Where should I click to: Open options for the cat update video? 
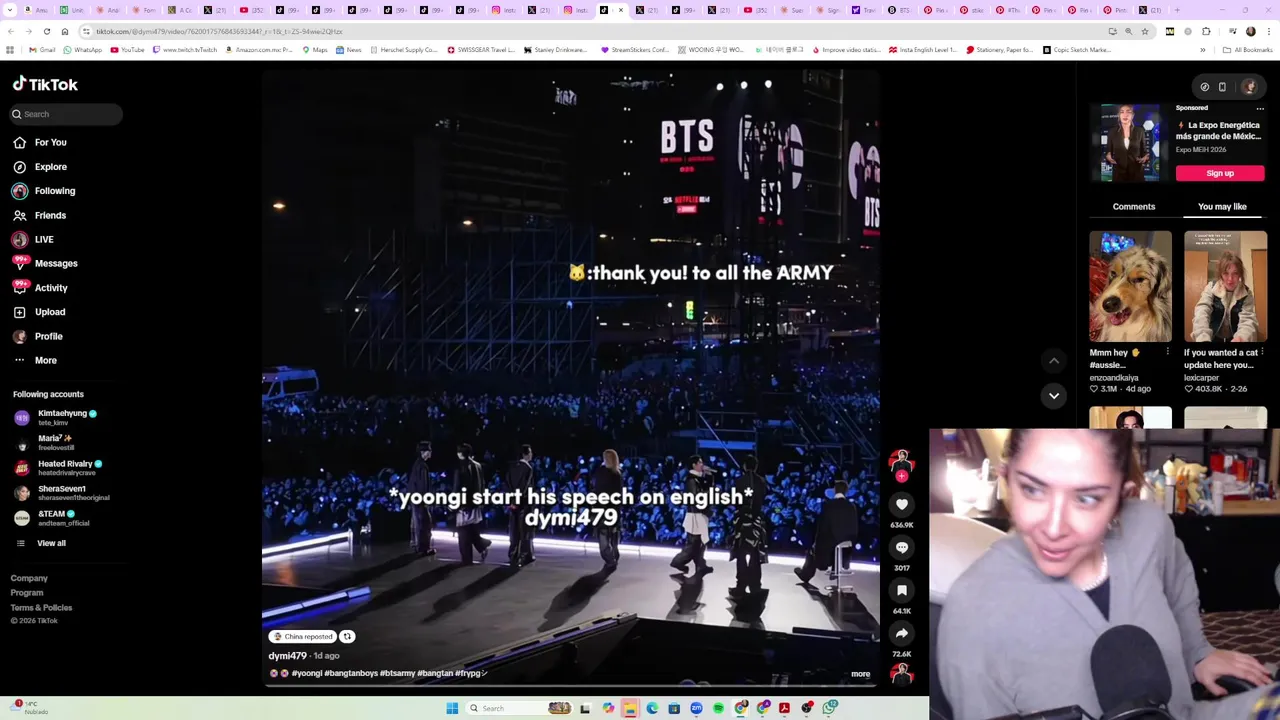click(1262, 352)
